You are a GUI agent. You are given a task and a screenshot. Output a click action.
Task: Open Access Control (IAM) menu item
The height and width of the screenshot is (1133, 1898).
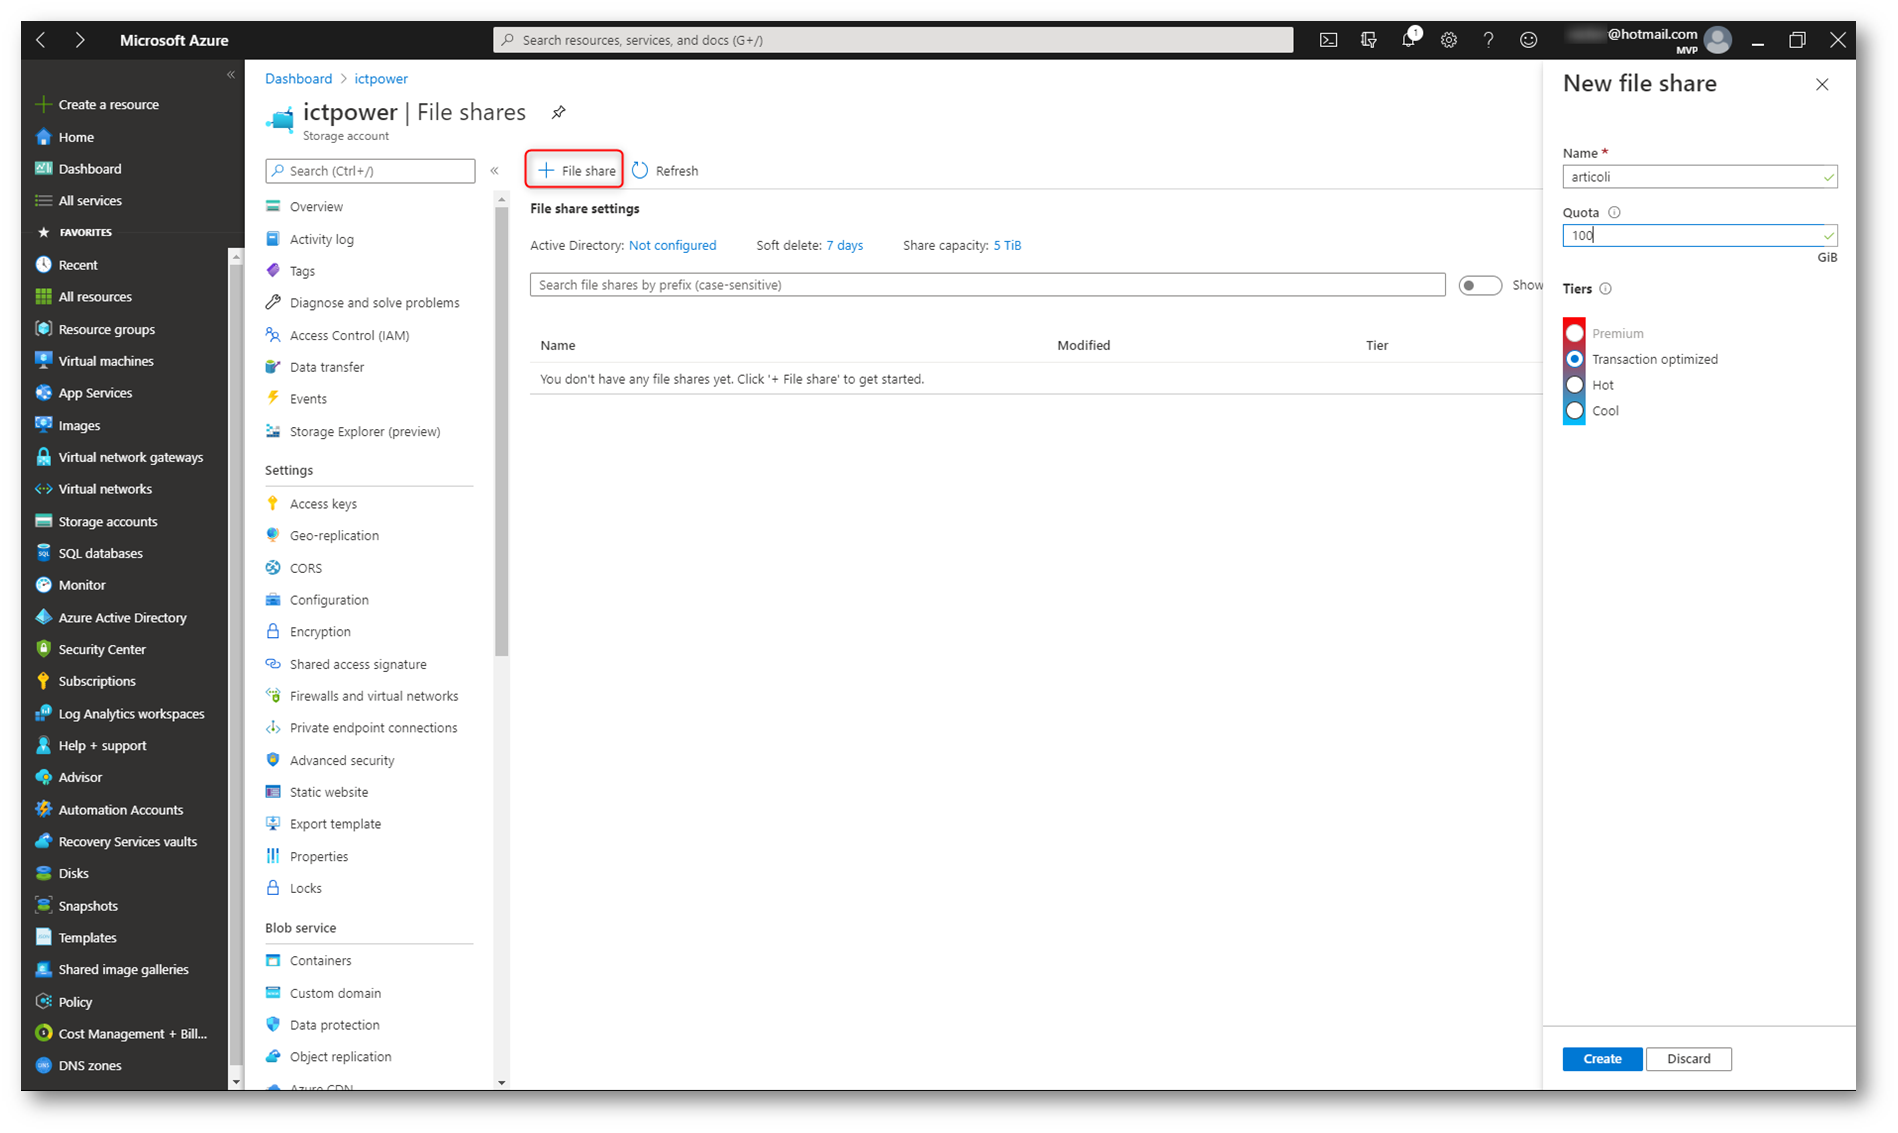(x=349, y=335)
